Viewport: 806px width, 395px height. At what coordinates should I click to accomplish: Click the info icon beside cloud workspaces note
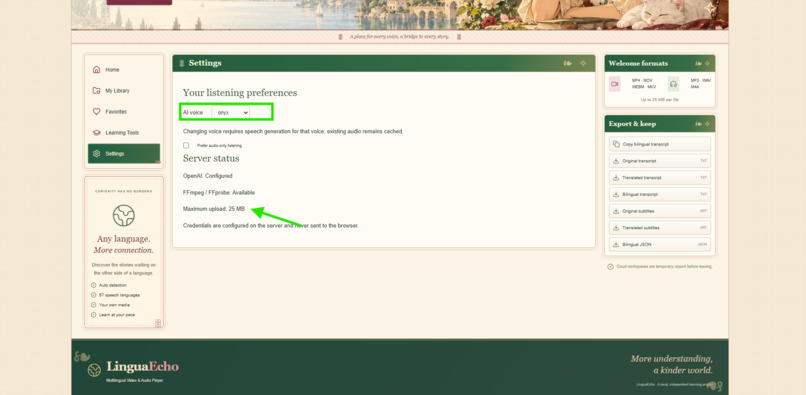coord(610,266)
